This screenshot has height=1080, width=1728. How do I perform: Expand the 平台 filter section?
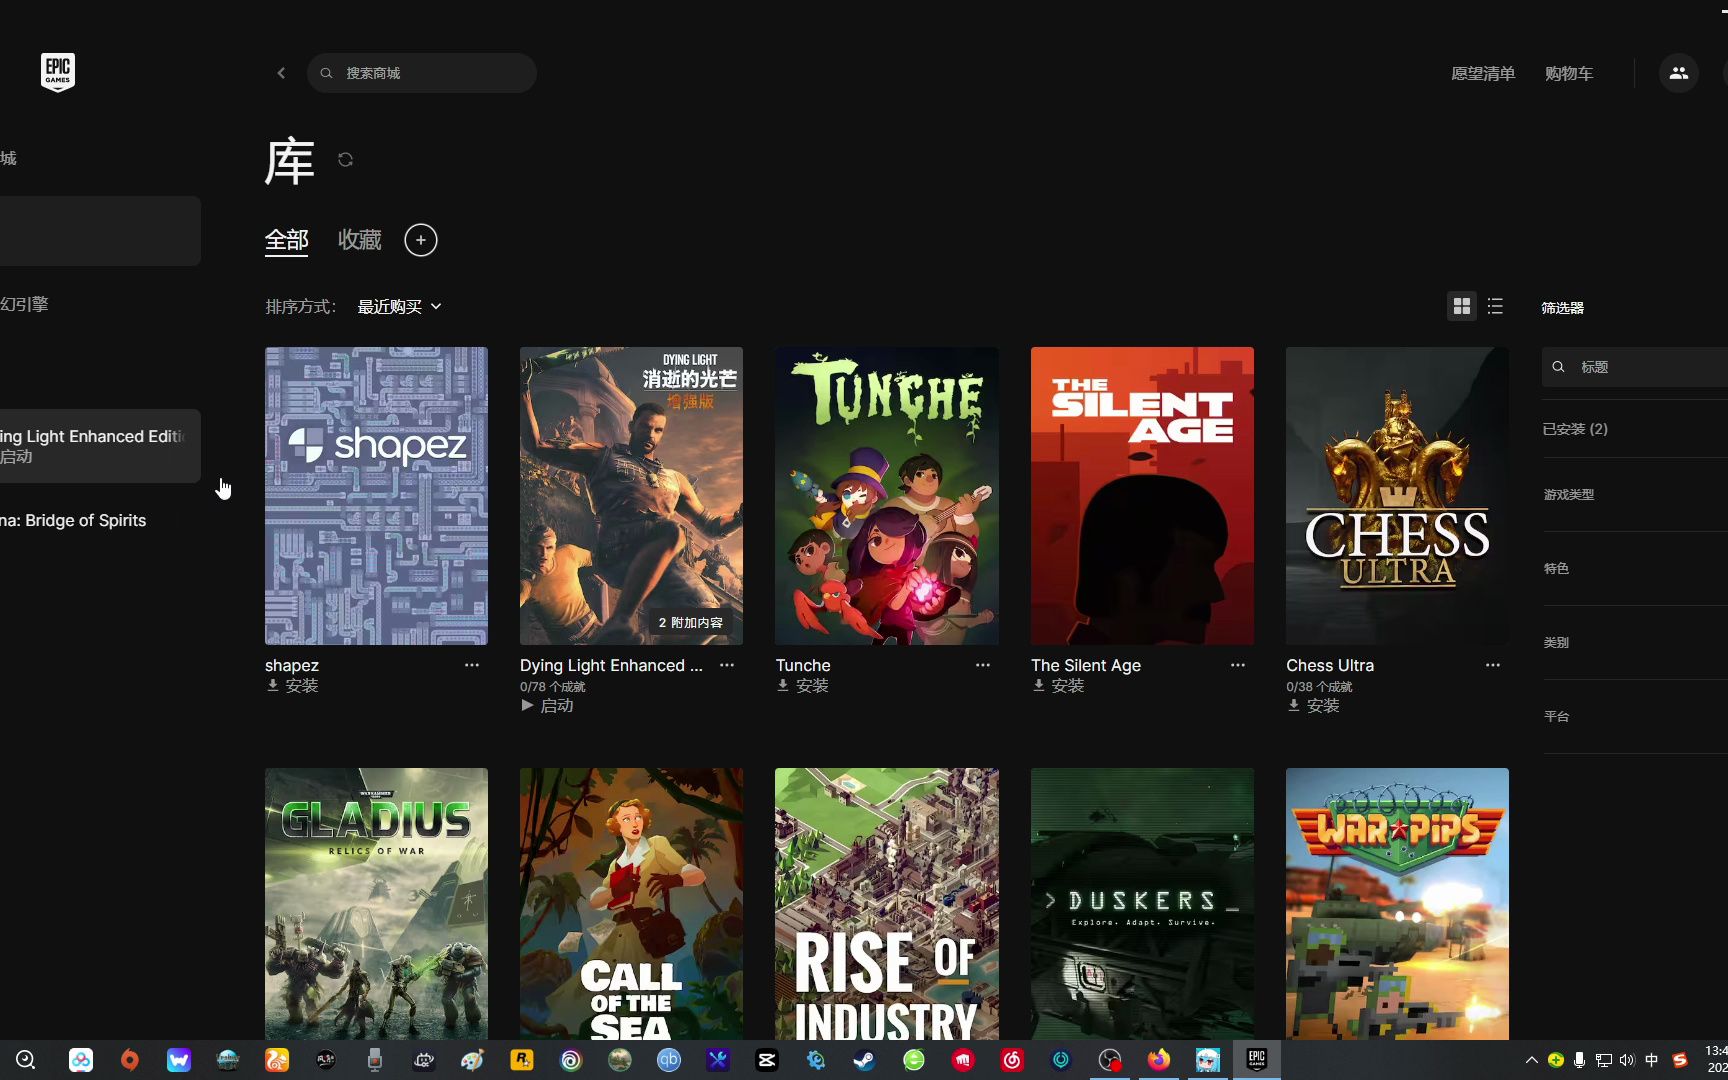pyautogui.click(x=1557, y=717)
